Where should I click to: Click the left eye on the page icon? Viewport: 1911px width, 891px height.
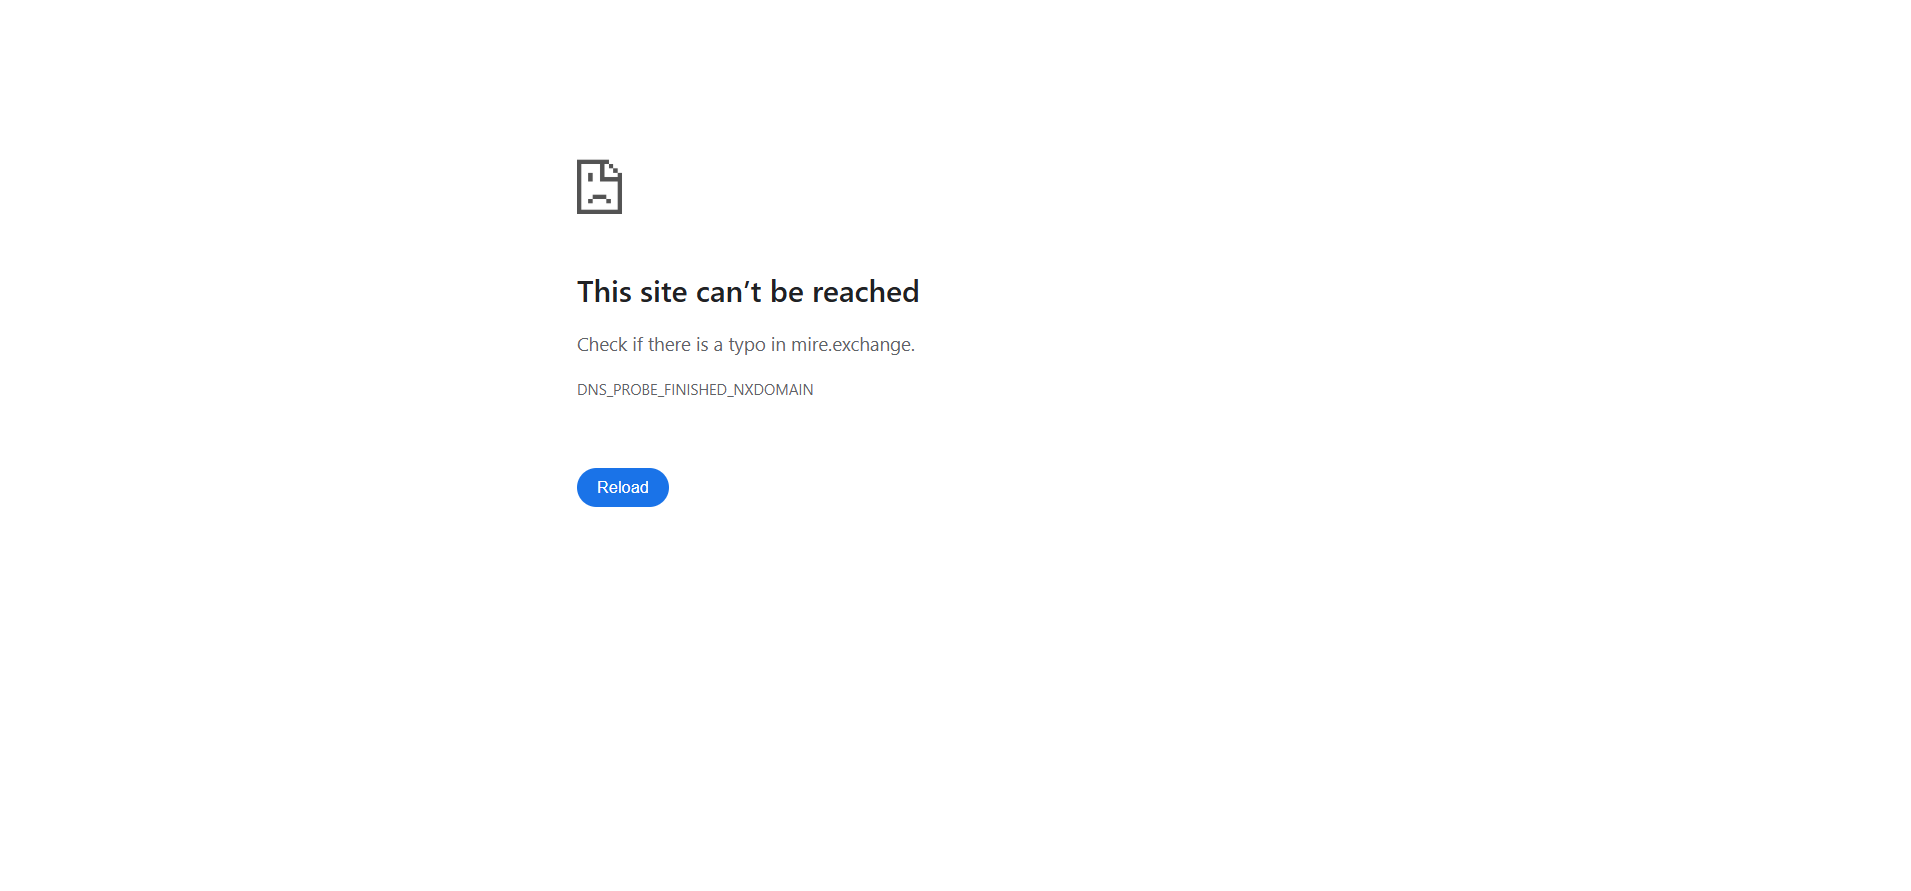tap(592, 175)
